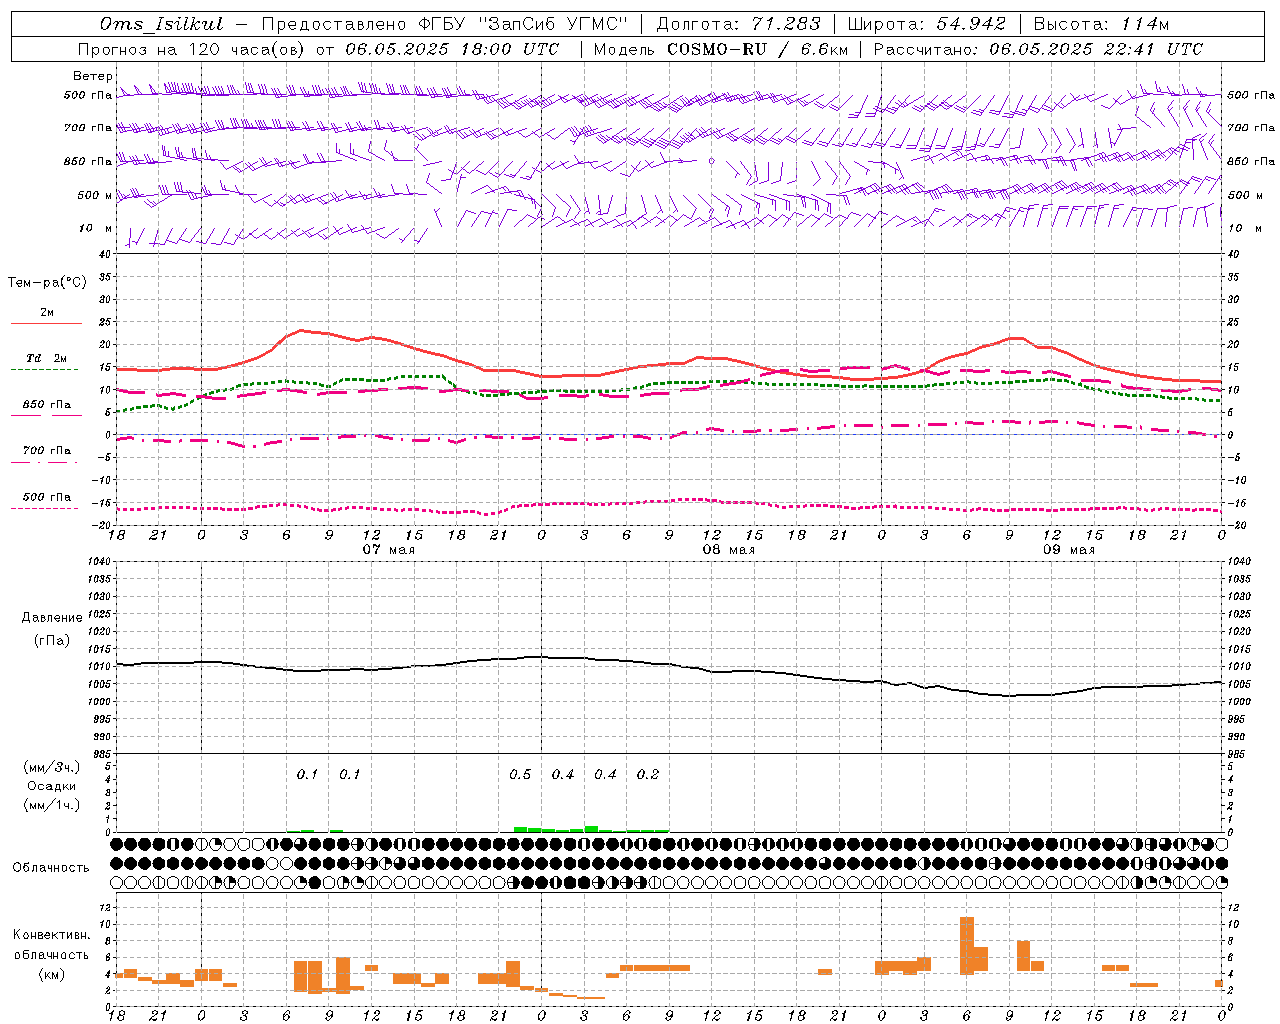Click the 07 мая date label
Image resolution: width=1280 pixels, height=1024 pixels.
(388, 550)
